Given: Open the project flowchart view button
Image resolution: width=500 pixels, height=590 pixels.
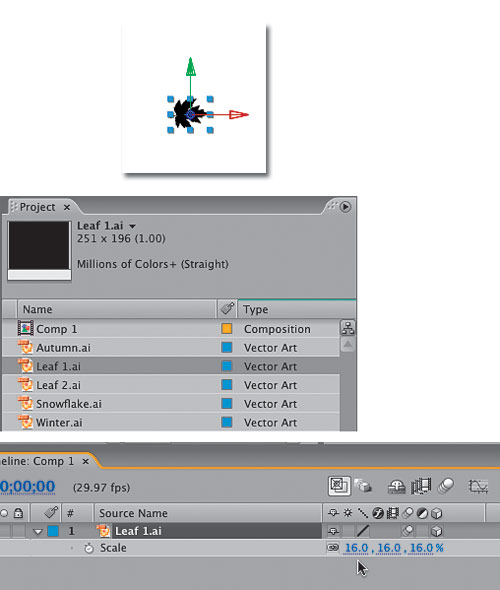Looking at the screenshot, I should point(348,328).
